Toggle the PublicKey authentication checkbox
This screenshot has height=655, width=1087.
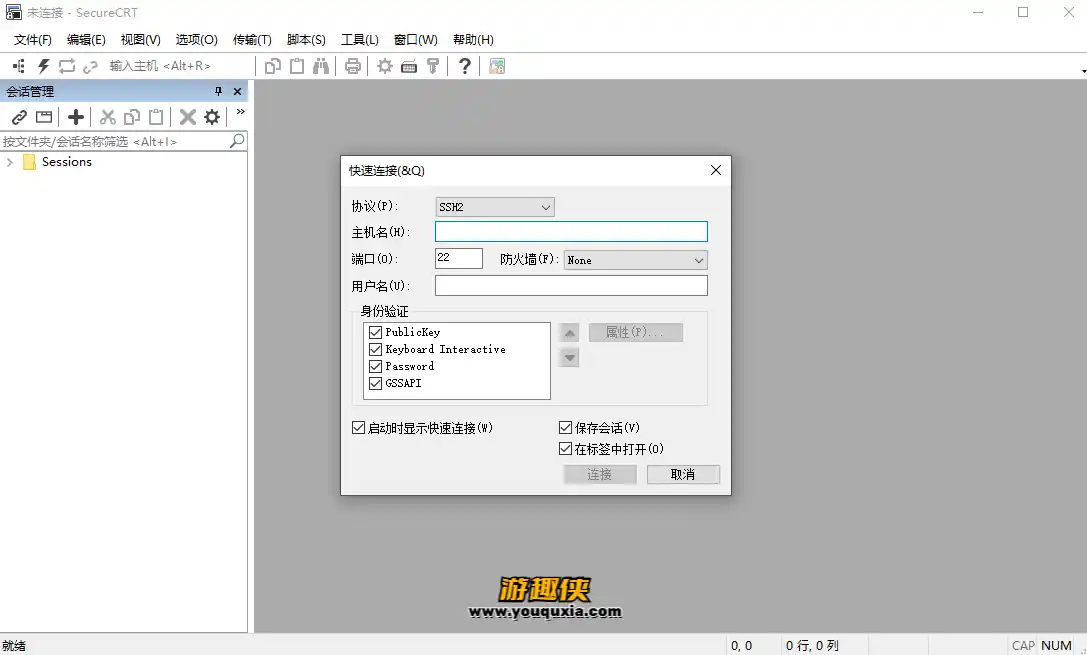coord(376,332)
